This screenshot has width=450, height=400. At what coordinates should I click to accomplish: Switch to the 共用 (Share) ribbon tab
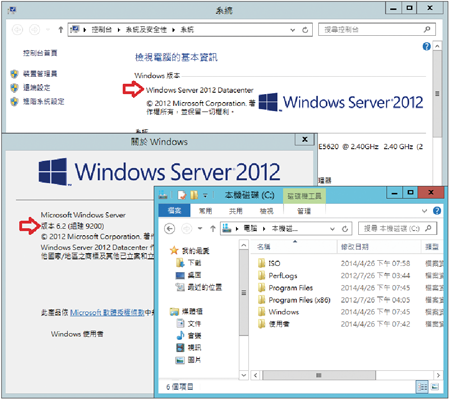coord(236,211)
